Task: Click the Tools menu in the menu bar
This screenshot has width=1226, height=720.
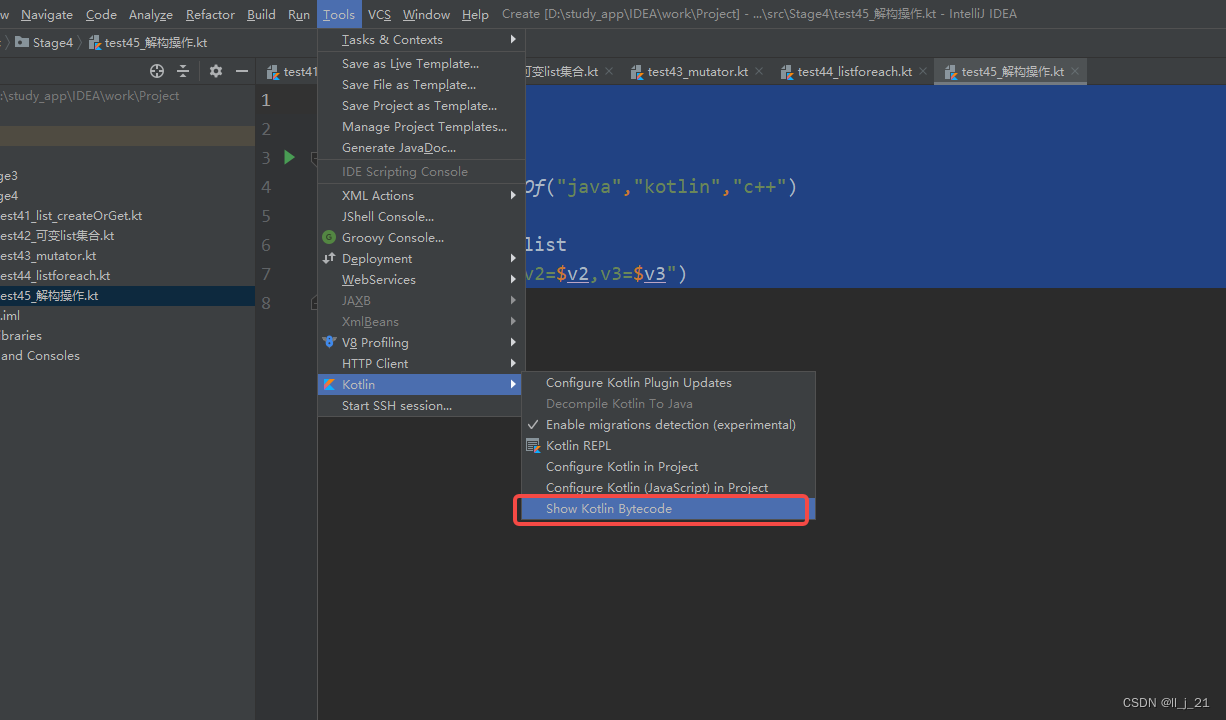Action: coord(339,14)
